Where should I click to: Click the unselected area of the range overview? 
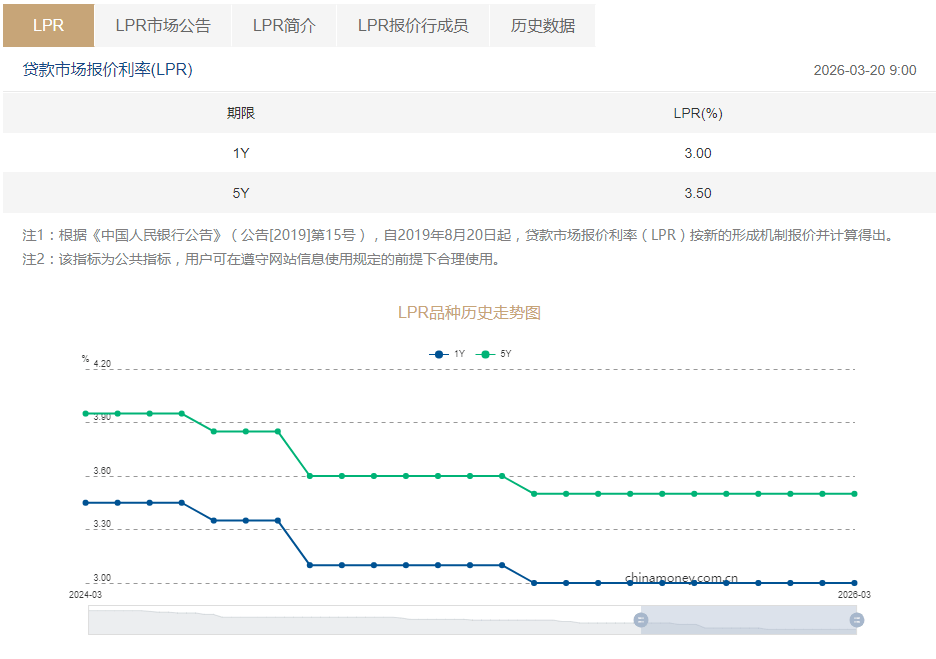point(364,620)
